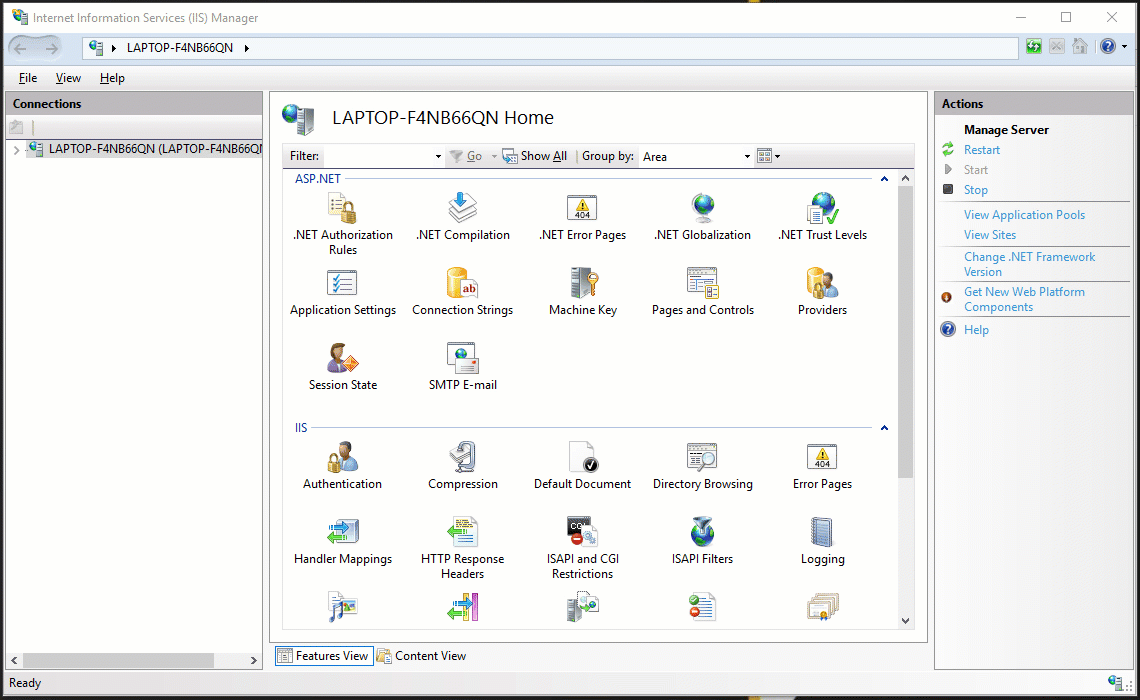This screenshot has width=1140, height=700.
Task: Click the Go filter button
Action: 466,156
